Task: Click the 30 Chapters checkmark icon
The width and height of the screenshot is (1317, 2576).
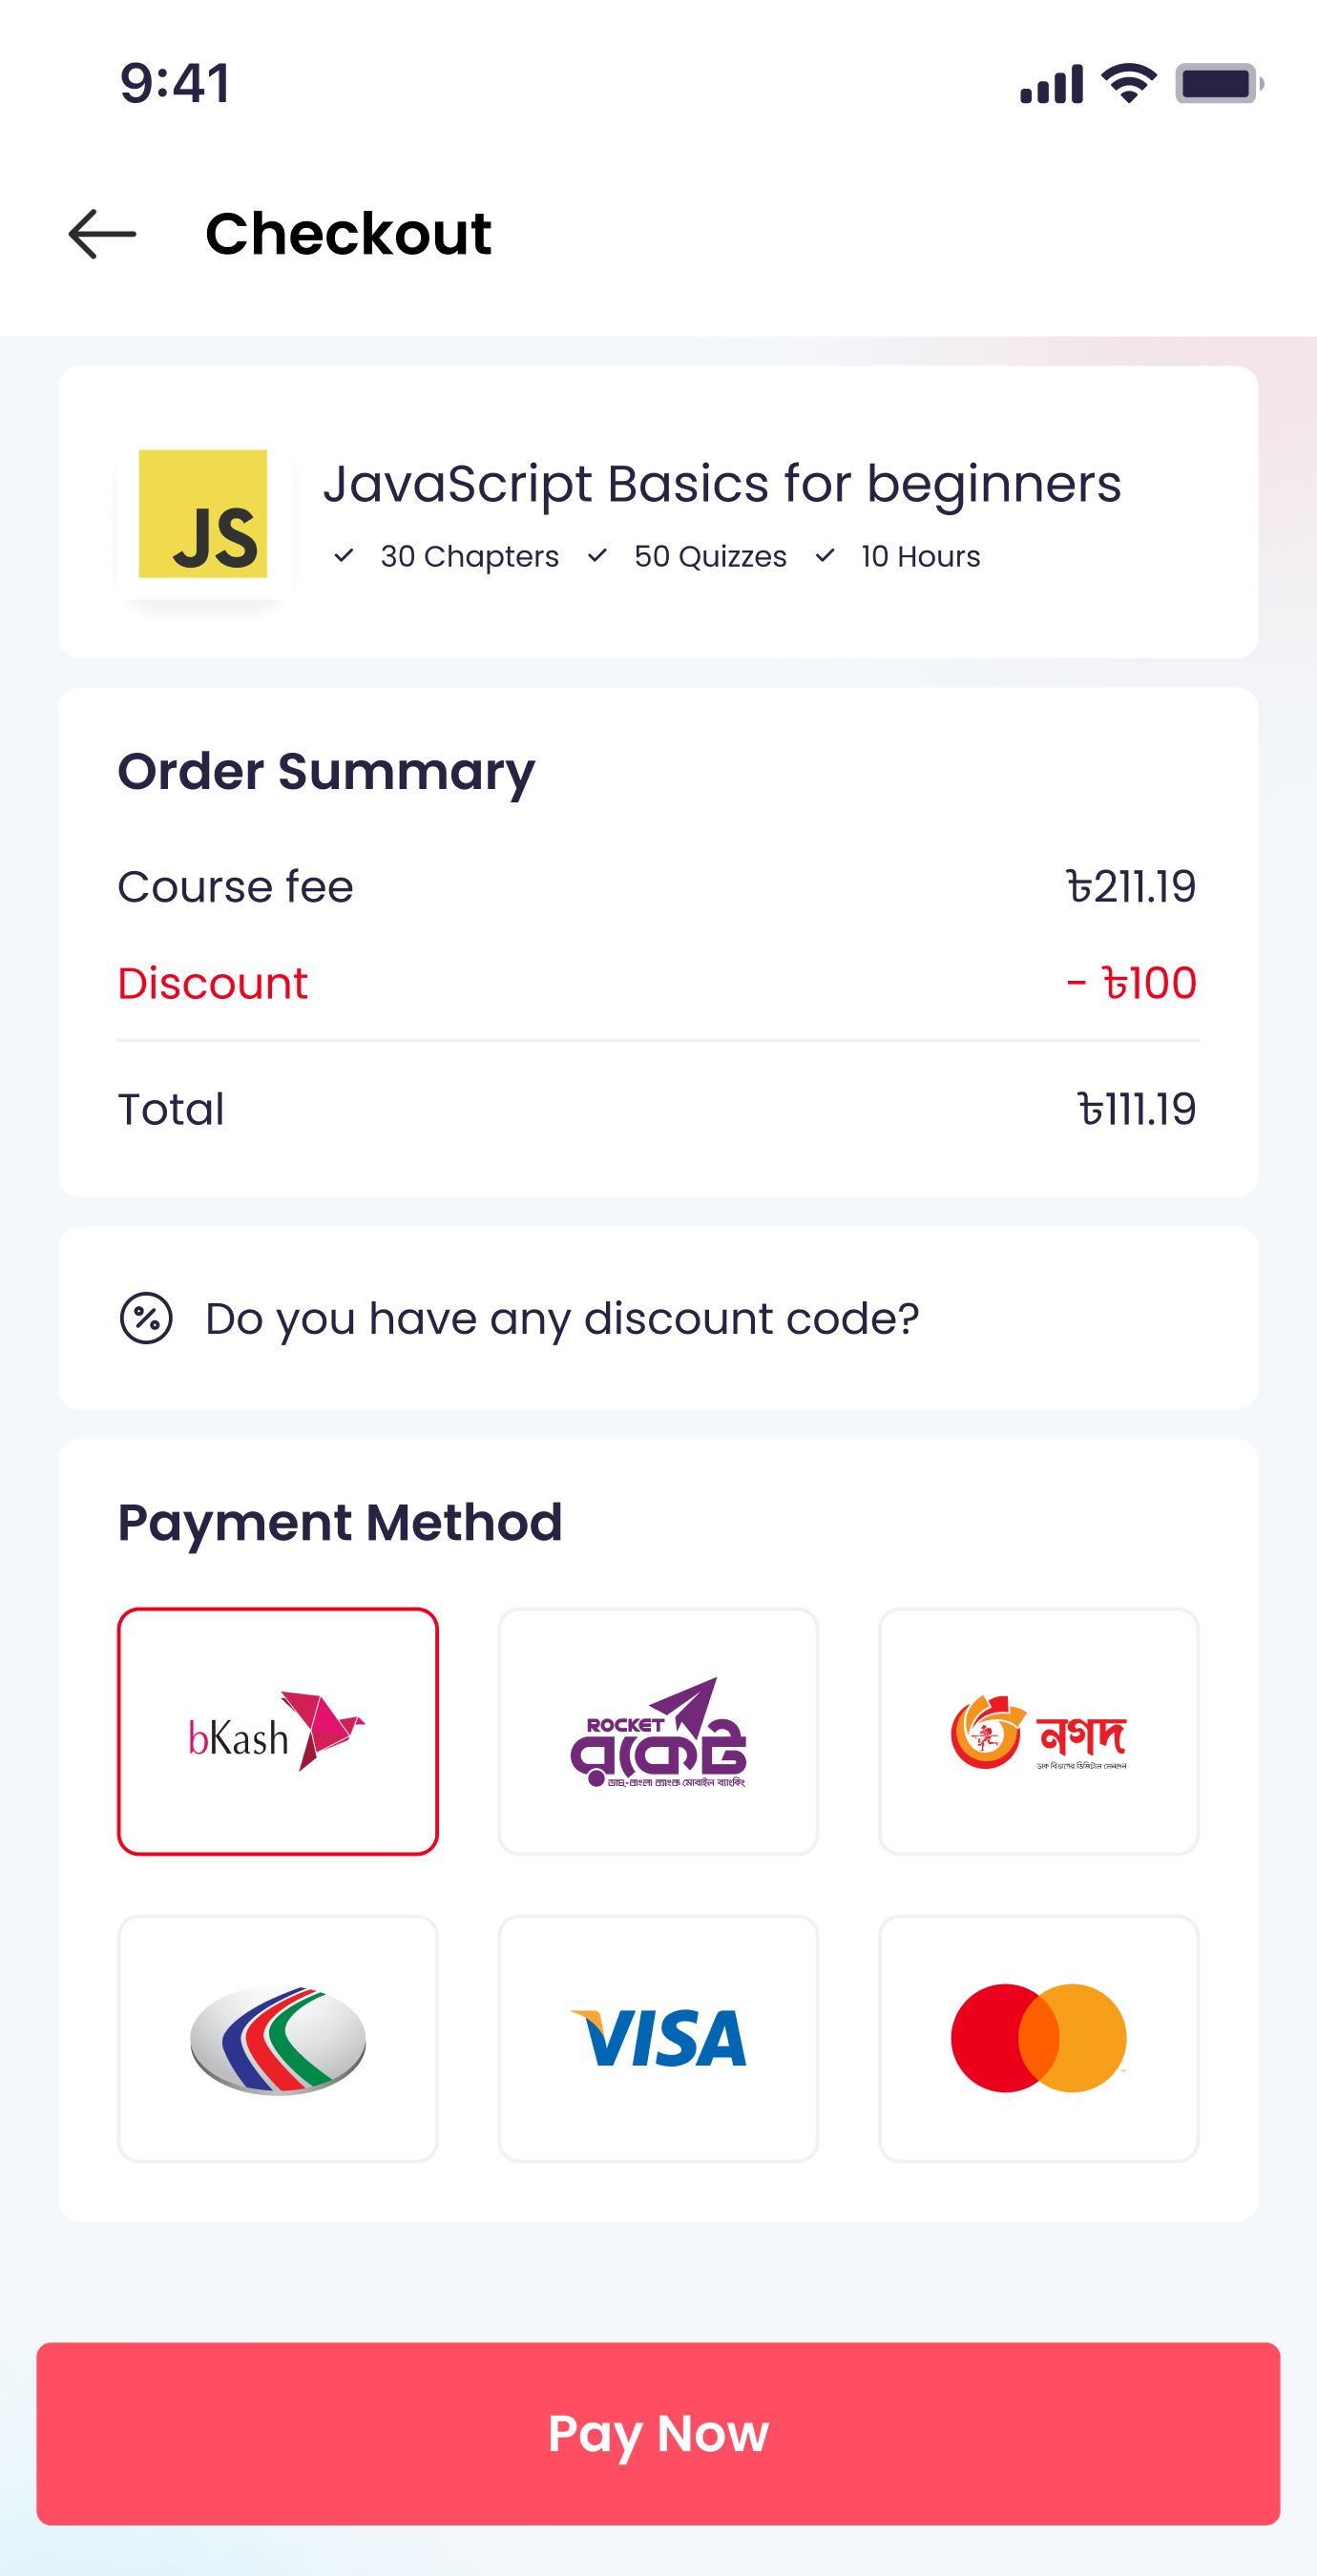Action: click(x=344, y=556)
